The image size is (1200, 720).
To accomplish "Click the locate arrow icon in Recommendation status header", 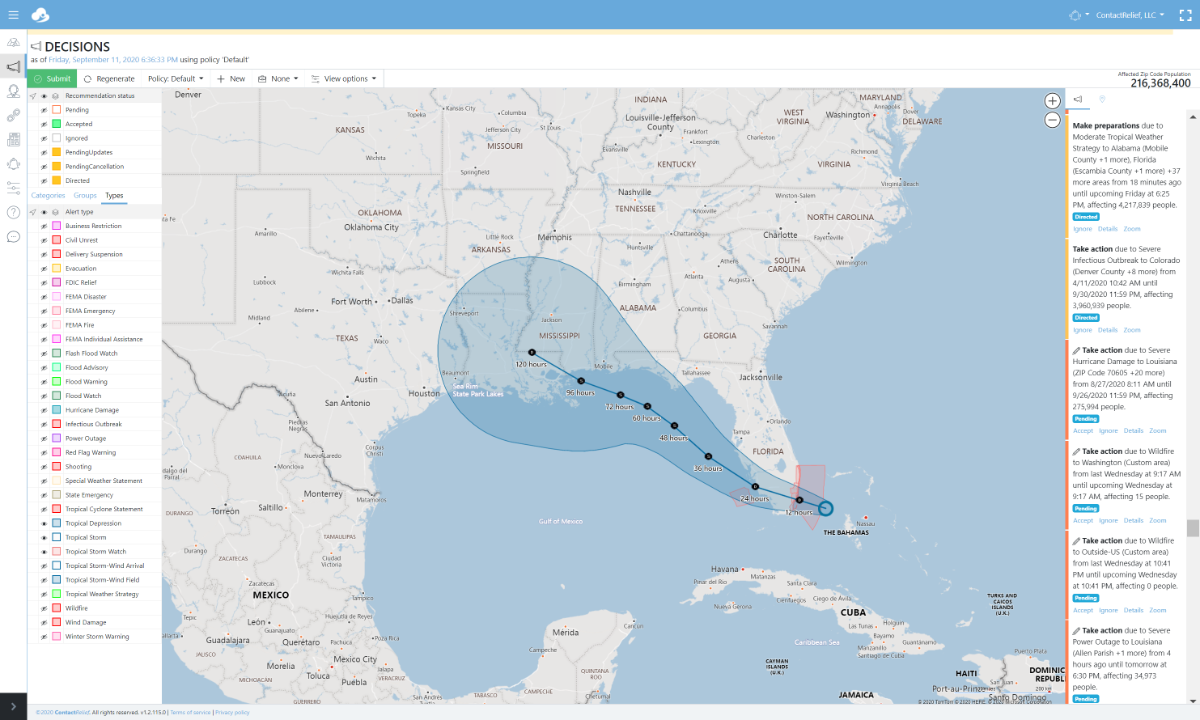I will click(32, 96).
